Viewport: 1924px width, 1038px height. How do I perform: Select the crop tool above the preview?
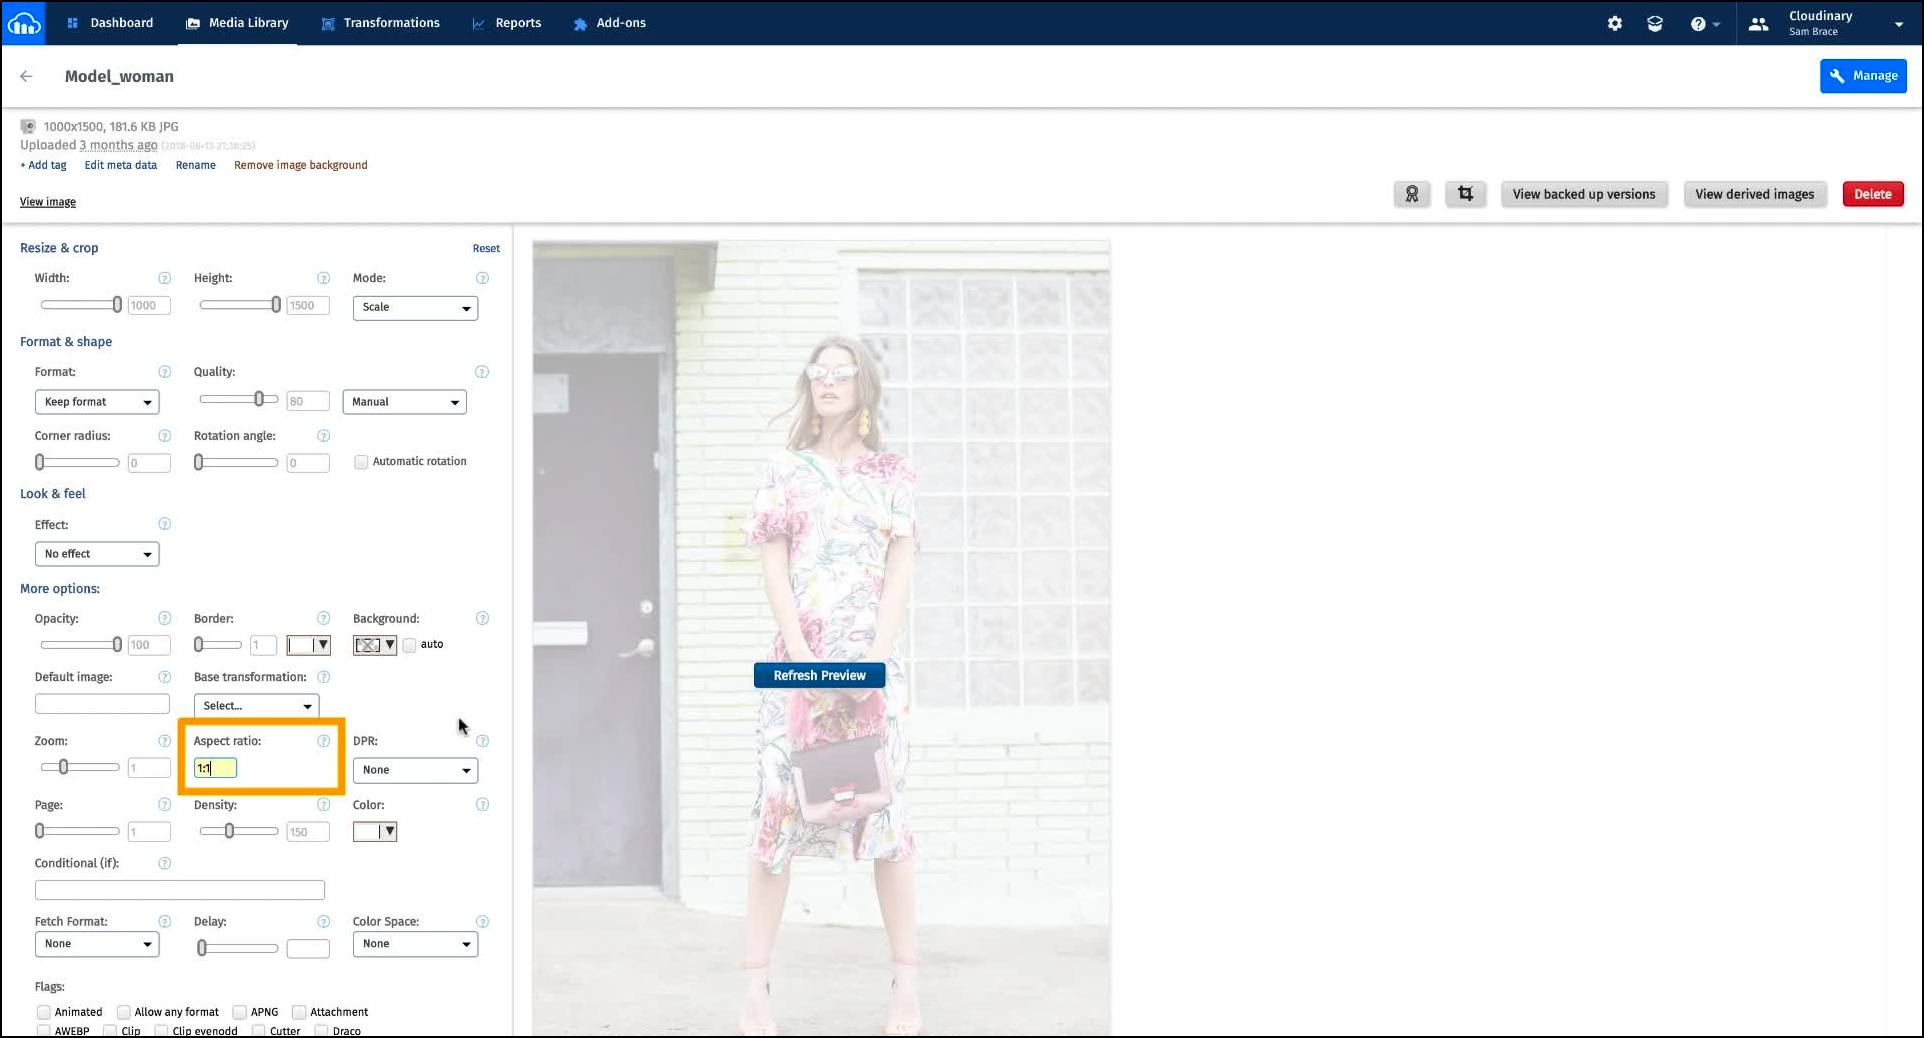click(x=1465, y=193)
